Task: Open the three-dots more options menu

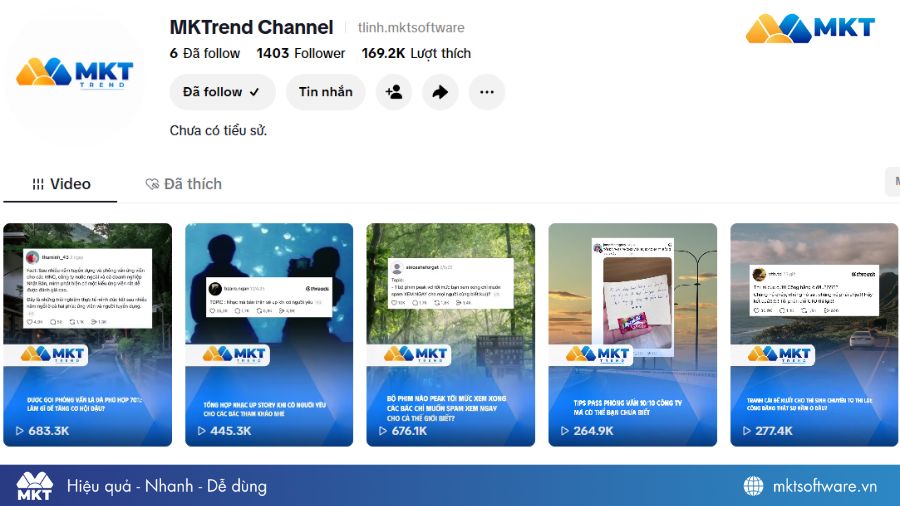Action: pyautogui.click(x=487, y=92)
